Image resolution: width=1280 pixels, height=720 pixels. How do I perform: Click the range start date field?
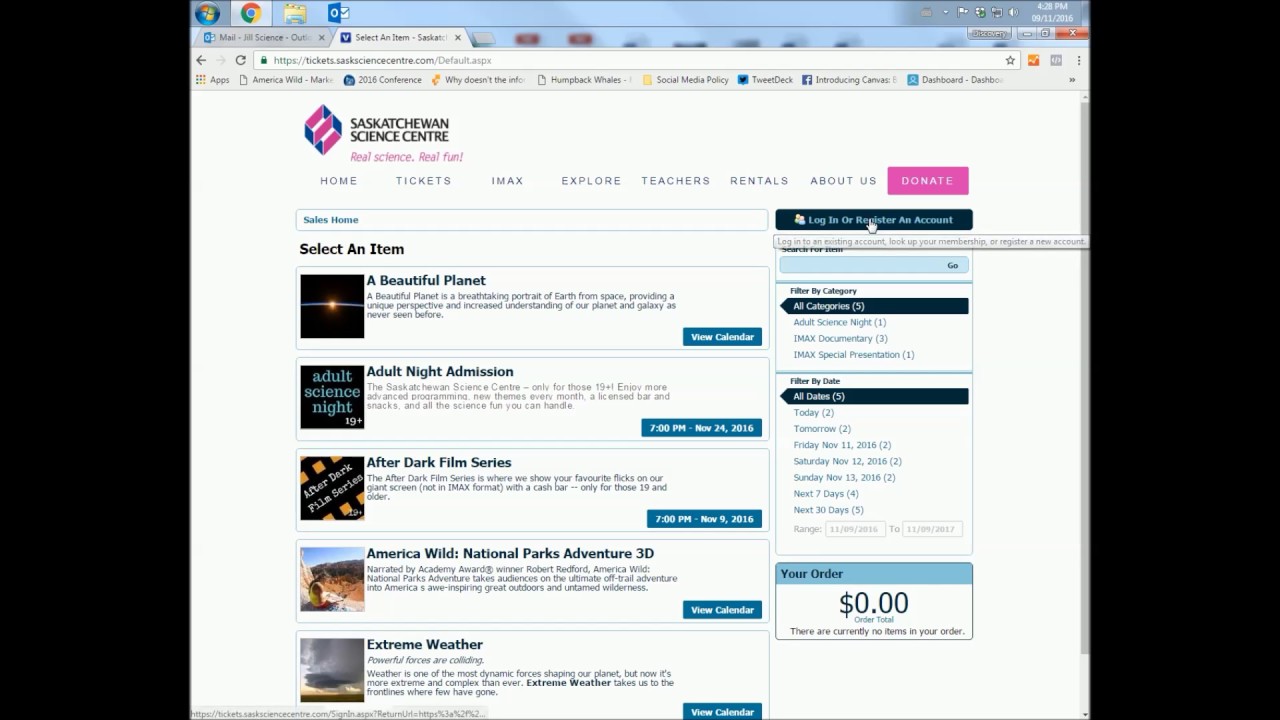855,529
